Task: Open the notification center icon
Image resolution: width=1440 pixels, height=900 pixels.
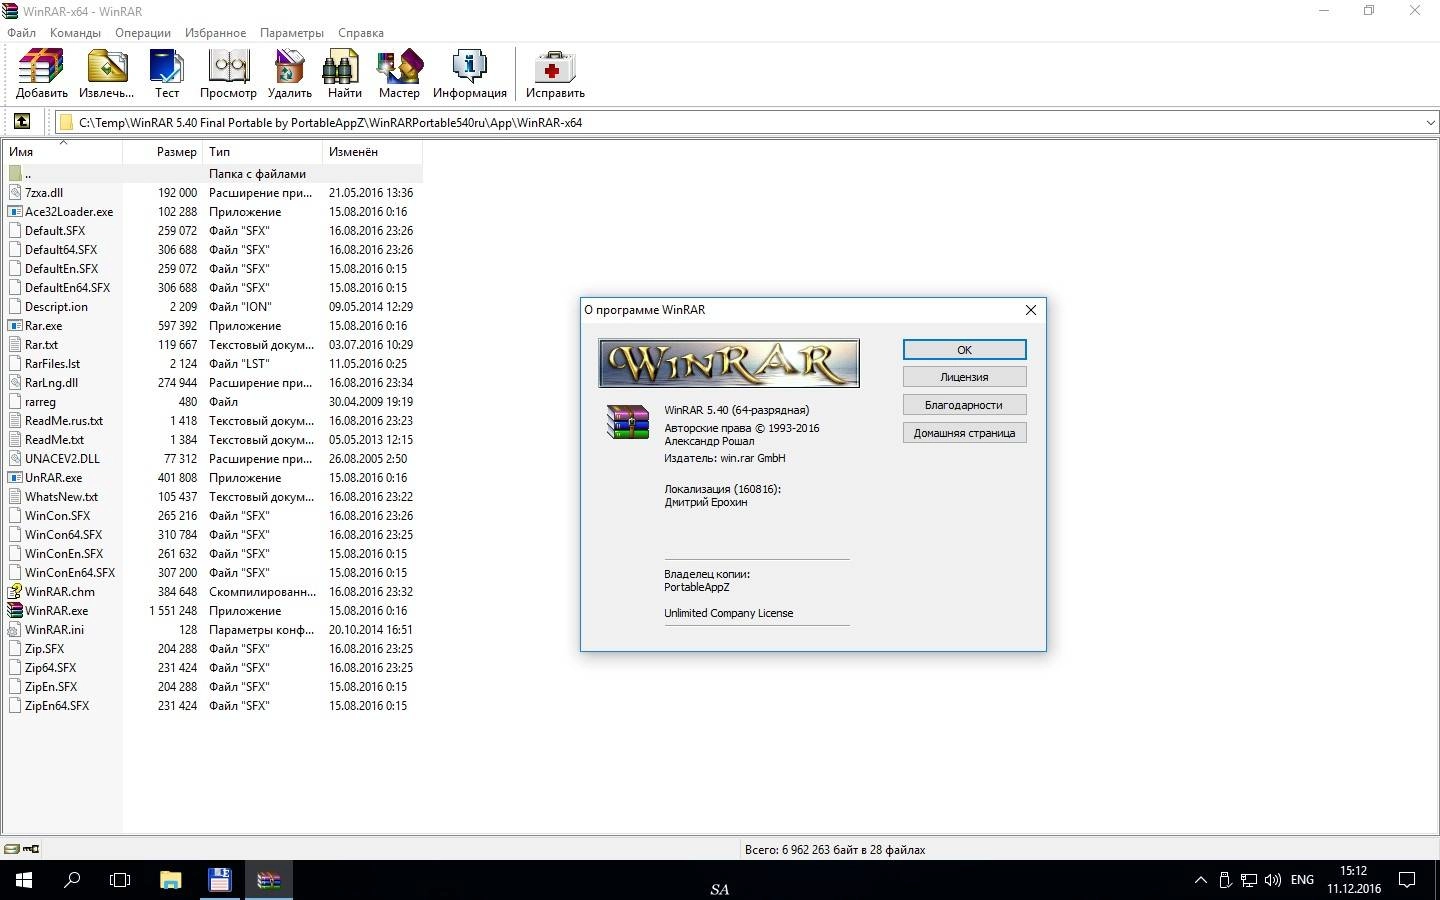Action: (1407, 880)
